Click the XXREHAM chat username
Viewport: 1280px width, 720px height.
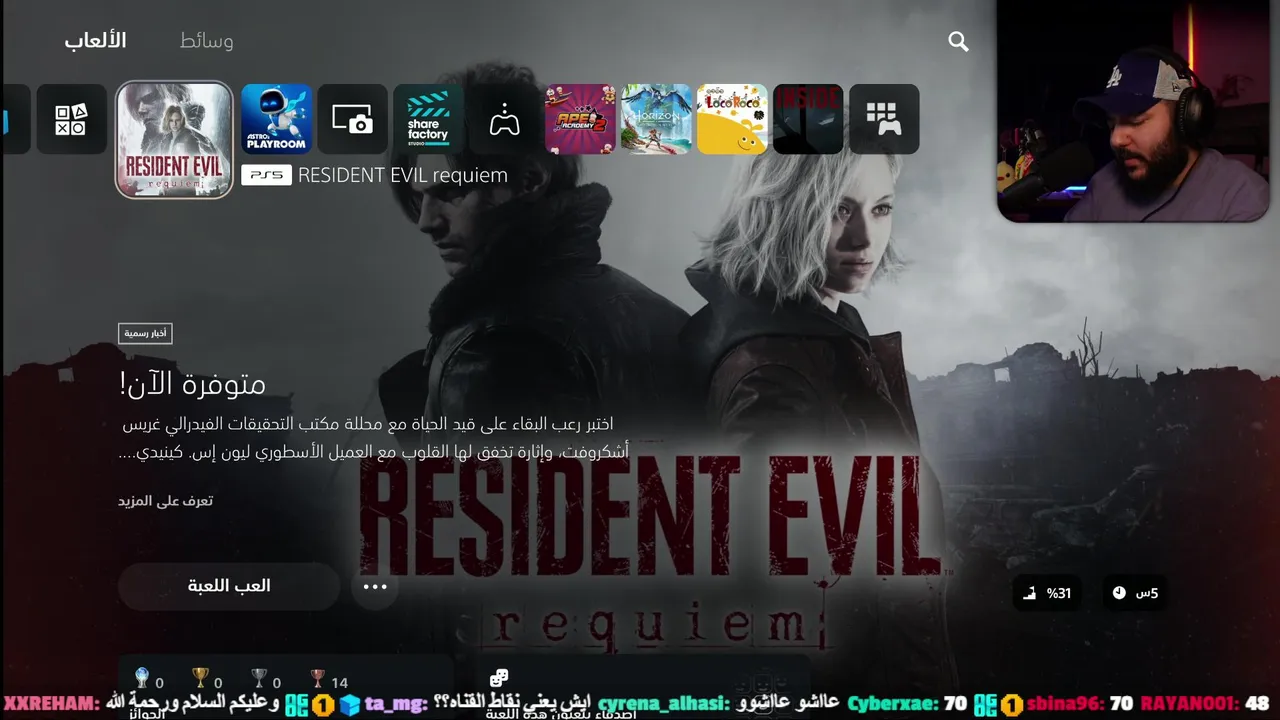(51, 704)
